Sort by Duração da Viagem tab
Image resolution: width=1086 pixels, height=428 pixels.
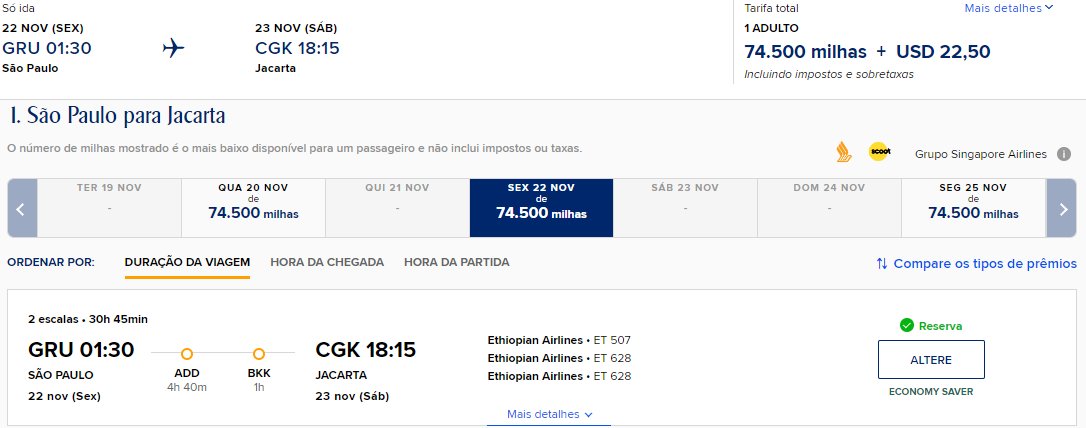pyautogui.click(x=187, y=262)
